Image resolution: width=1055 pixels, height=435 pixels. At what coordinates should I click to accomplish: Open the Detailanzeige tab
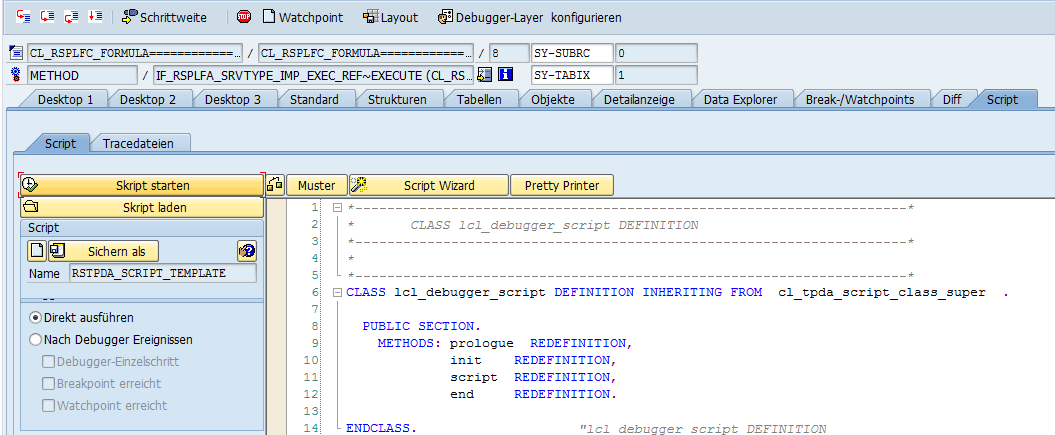point(639,100)
